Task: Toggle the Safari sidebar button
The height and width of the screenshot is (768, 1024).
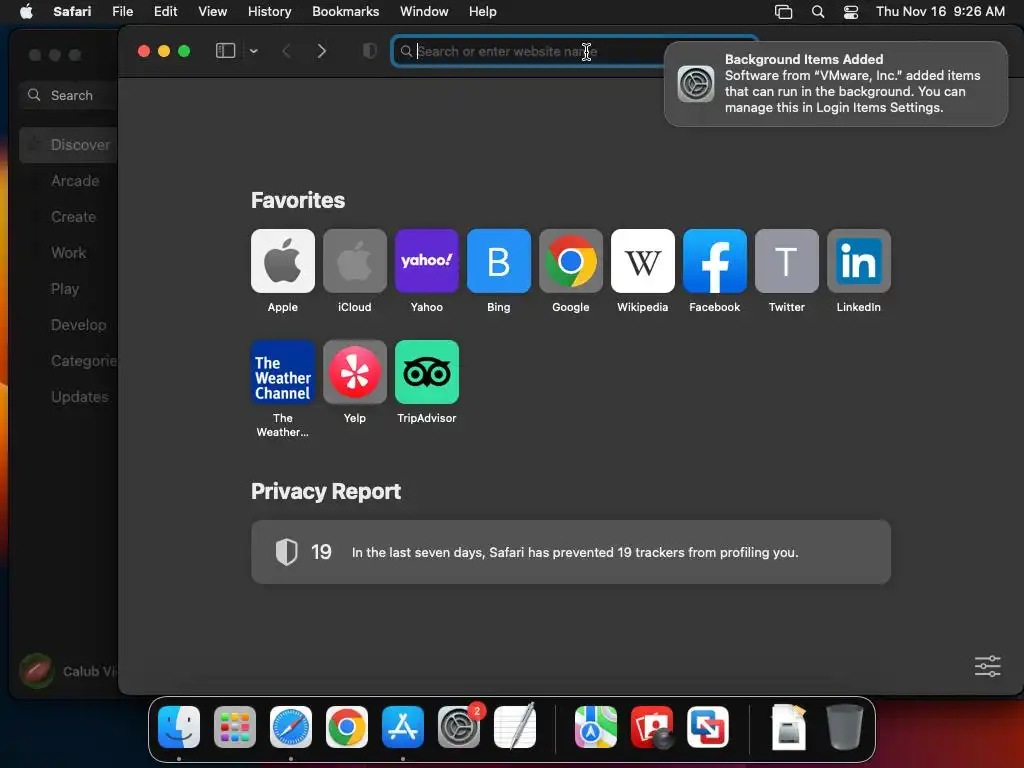Action: [225, 51]
